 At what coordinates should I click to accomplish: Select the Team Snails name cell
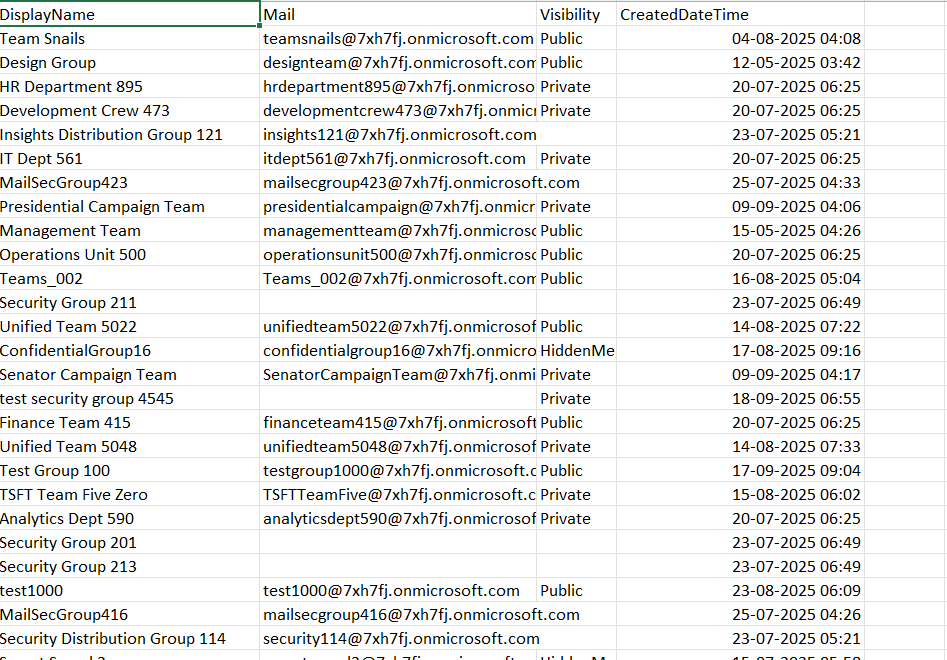click(x=129, y=39)
